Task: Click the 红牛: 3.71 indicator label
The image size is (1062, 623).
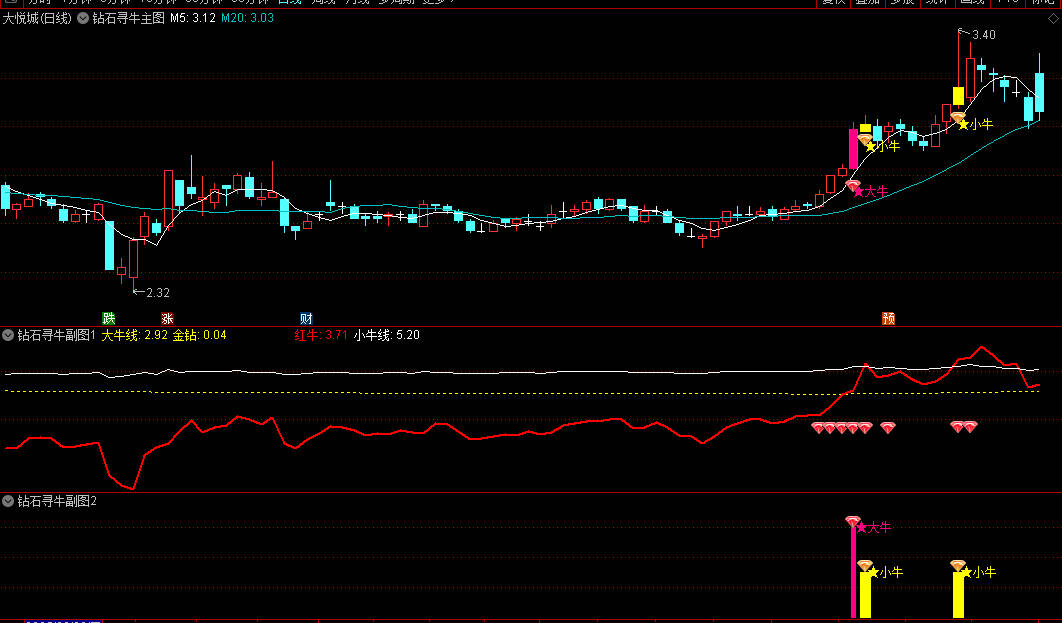Action: tap(320, 335)
